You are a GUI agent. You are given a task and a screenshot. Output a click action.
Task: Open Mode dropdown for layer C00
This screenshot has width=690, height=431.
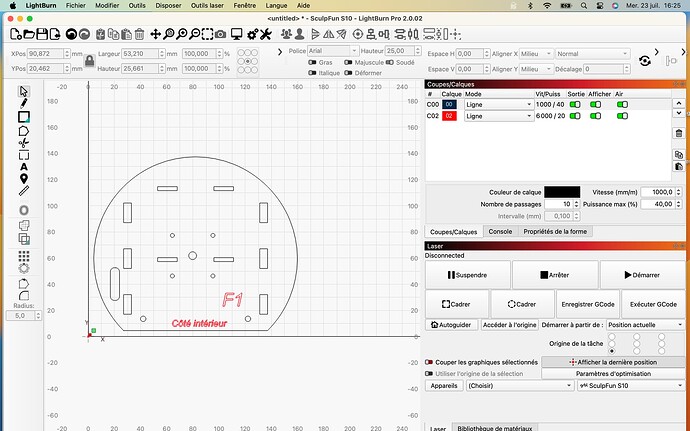499,105
